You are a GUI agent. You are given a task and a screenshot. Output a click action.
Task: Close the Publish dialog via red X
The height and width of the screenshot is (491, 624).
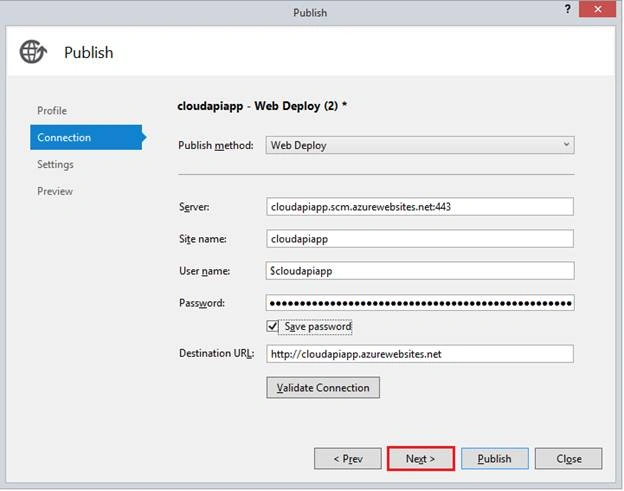[597, 9]
